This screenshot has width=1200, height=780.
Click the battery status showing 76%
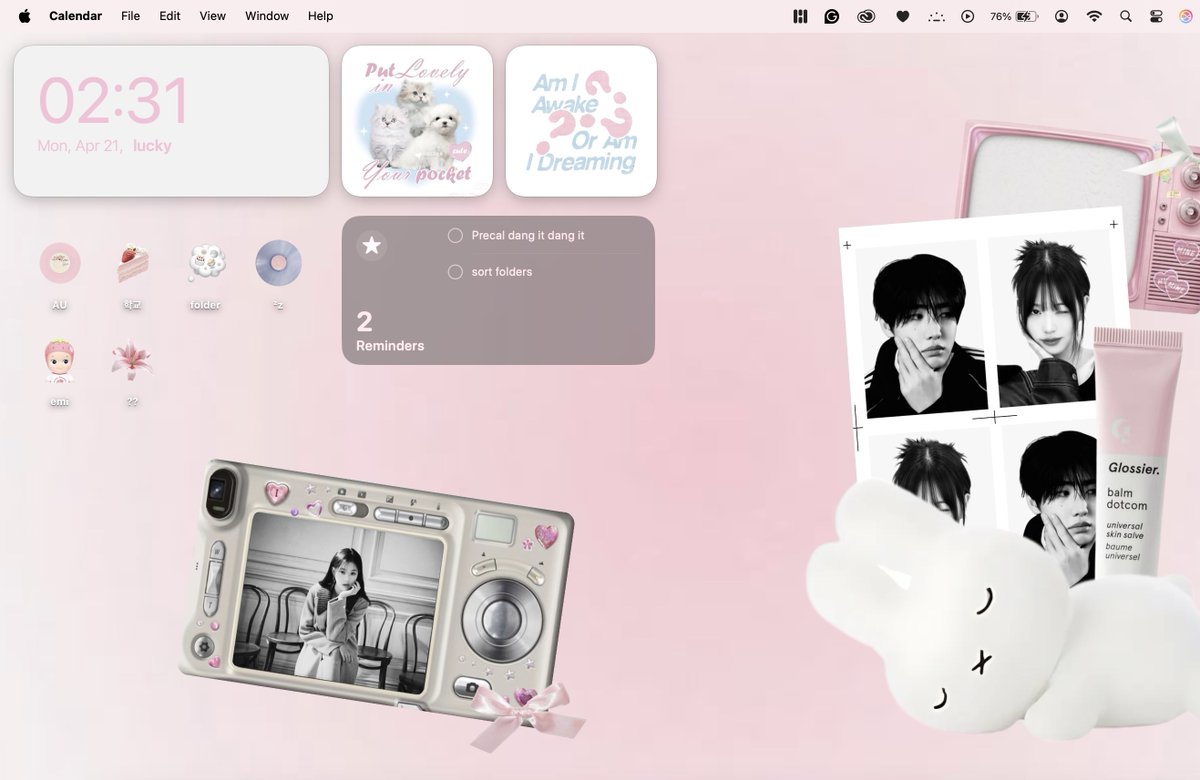tap(1014, 16)
